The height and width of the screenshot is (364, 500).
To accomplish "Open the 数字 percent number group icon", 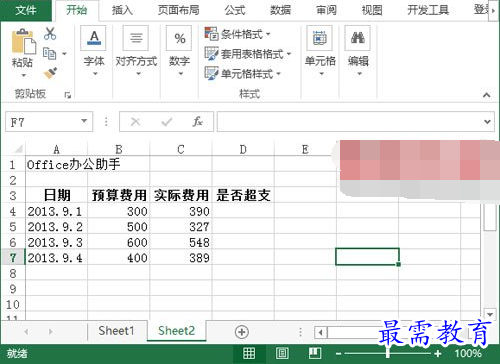I will click(x=179, y=38).
